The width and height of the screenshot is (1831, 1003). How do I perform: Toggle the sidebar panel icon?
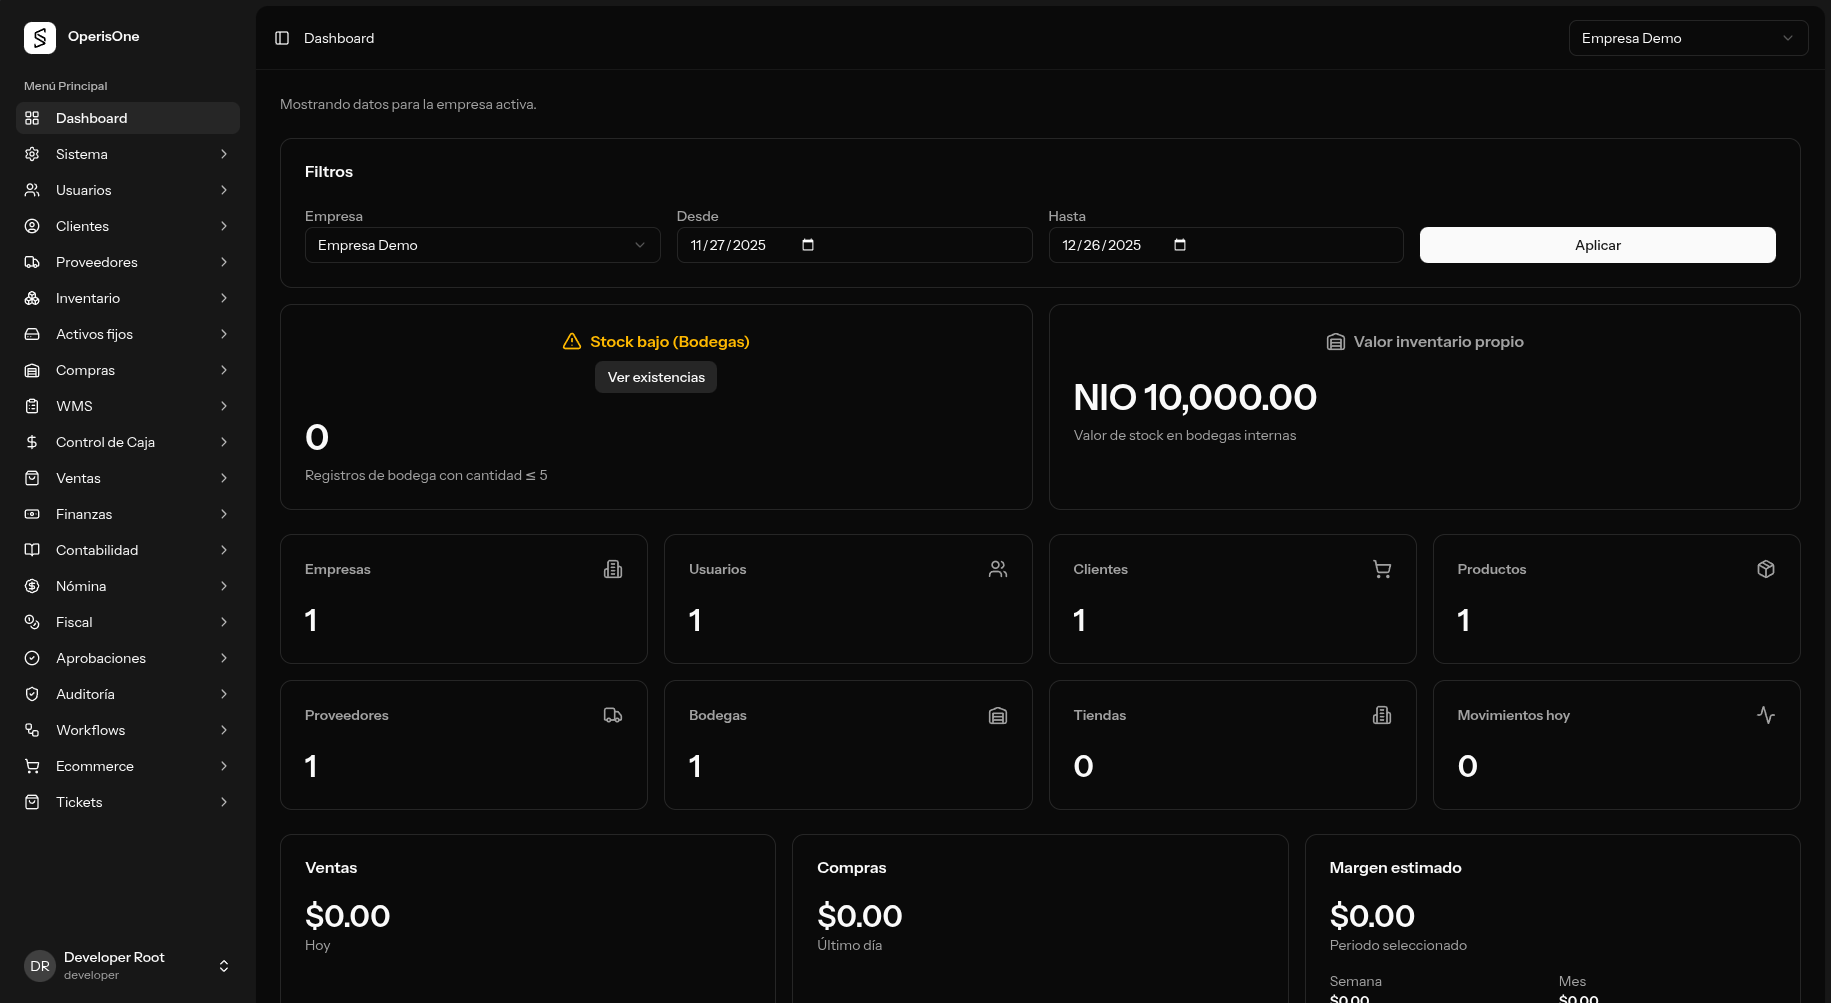[x=282, y=38]
